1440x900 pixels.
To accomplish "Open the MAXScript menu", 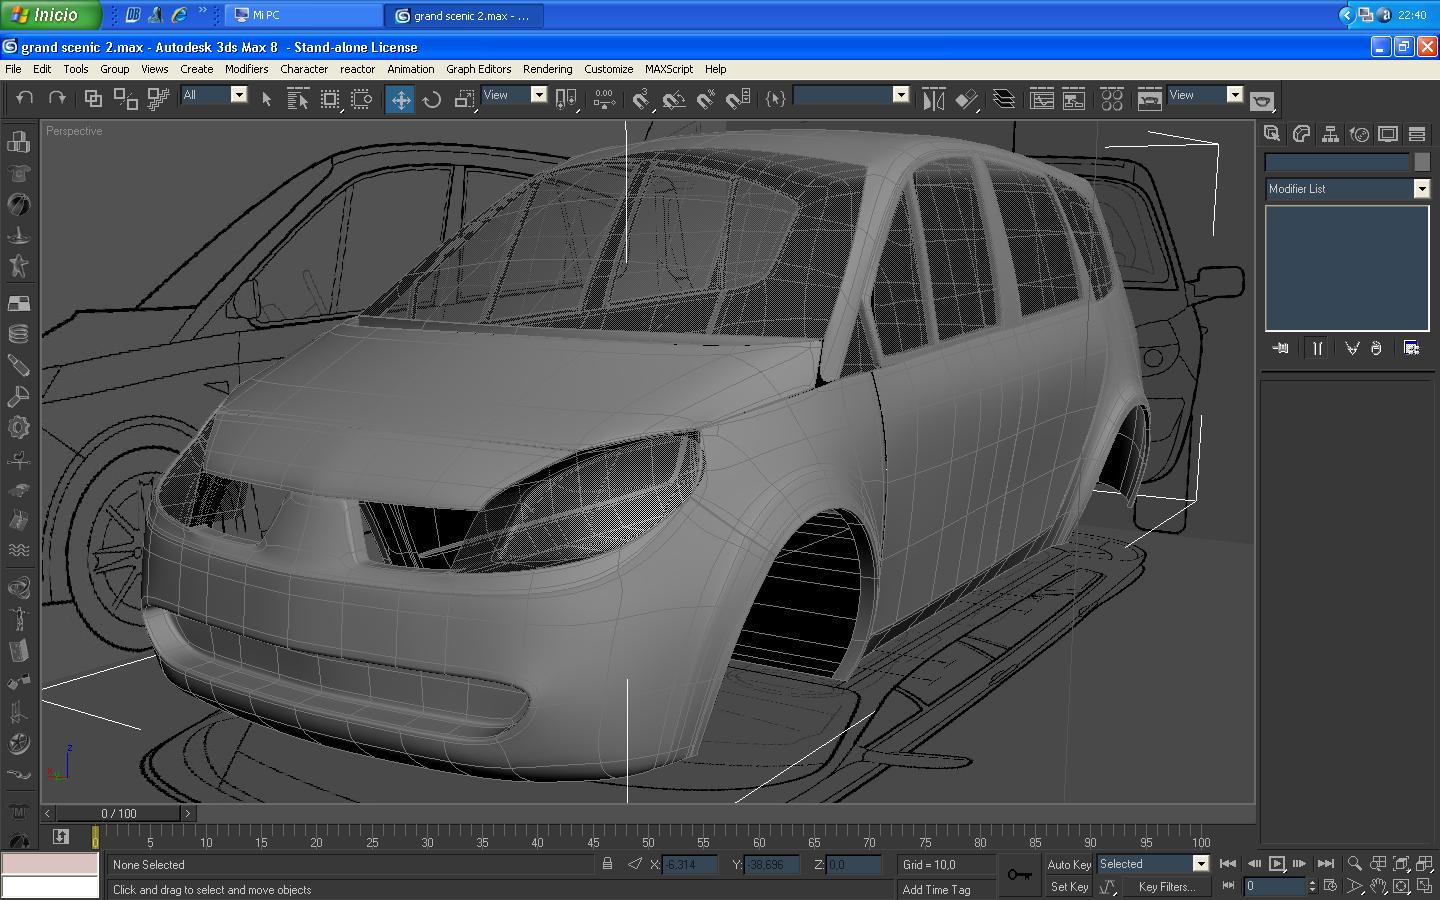I will (x=668, y=69).
